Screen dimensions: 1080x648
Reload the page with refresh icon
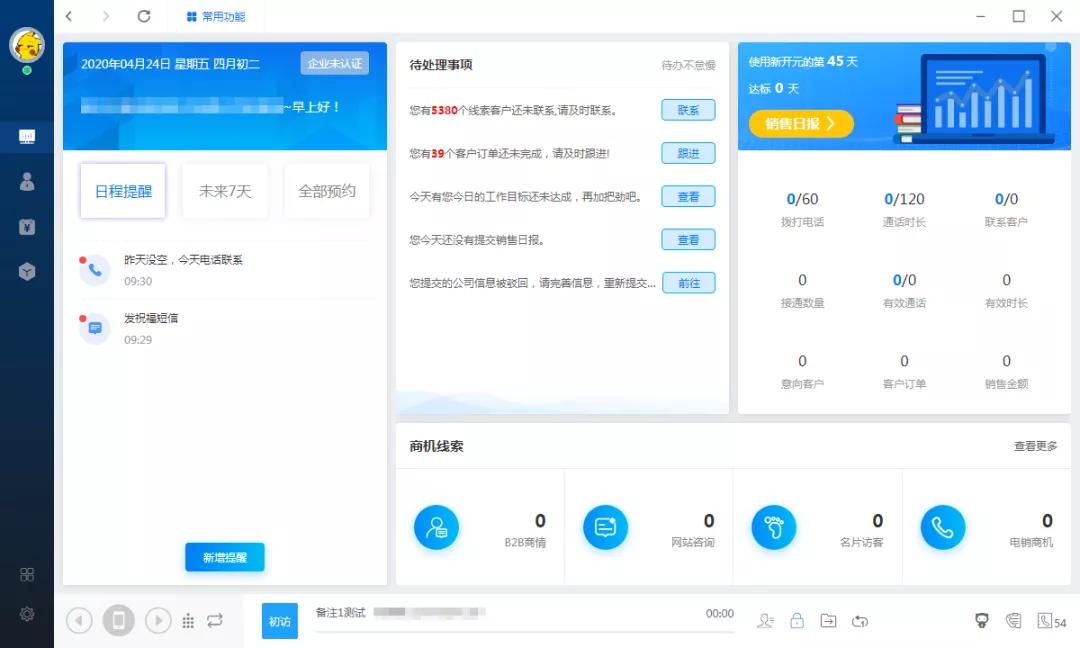tap(143, 16)
